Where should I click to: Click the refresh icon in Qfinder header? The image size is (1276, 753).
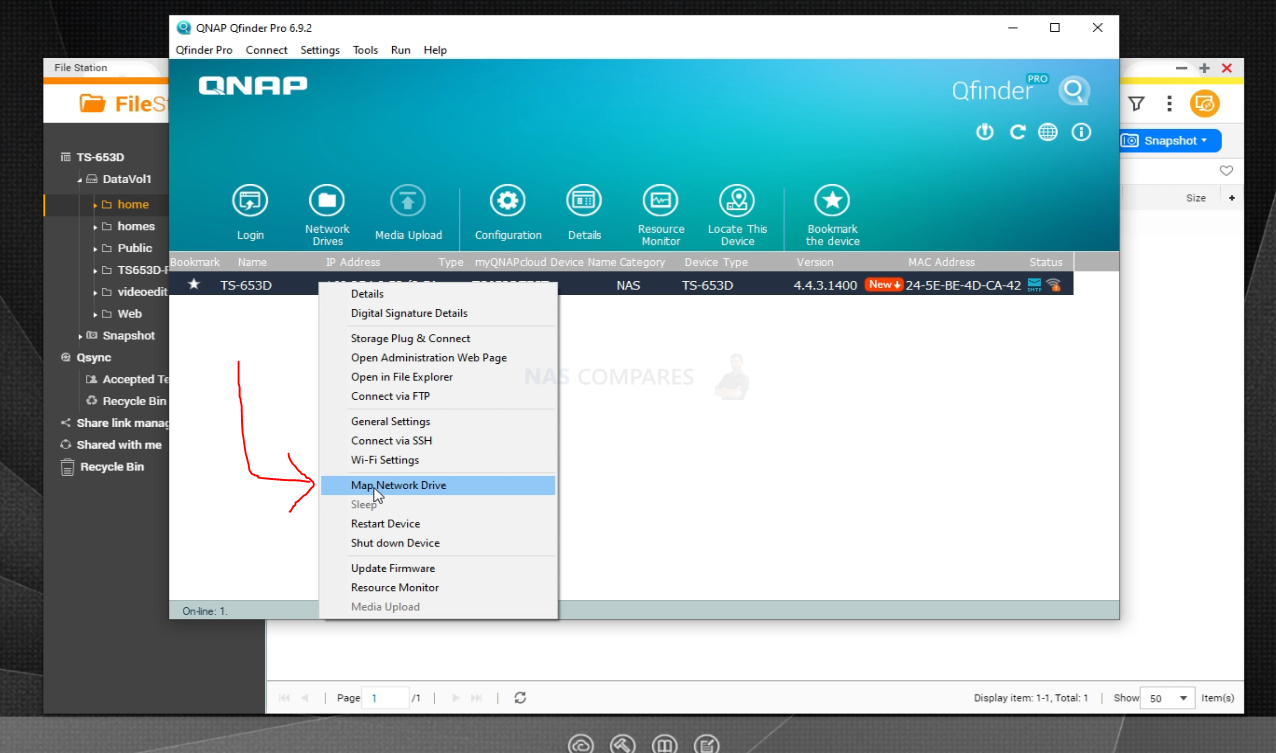point(1017,132)
